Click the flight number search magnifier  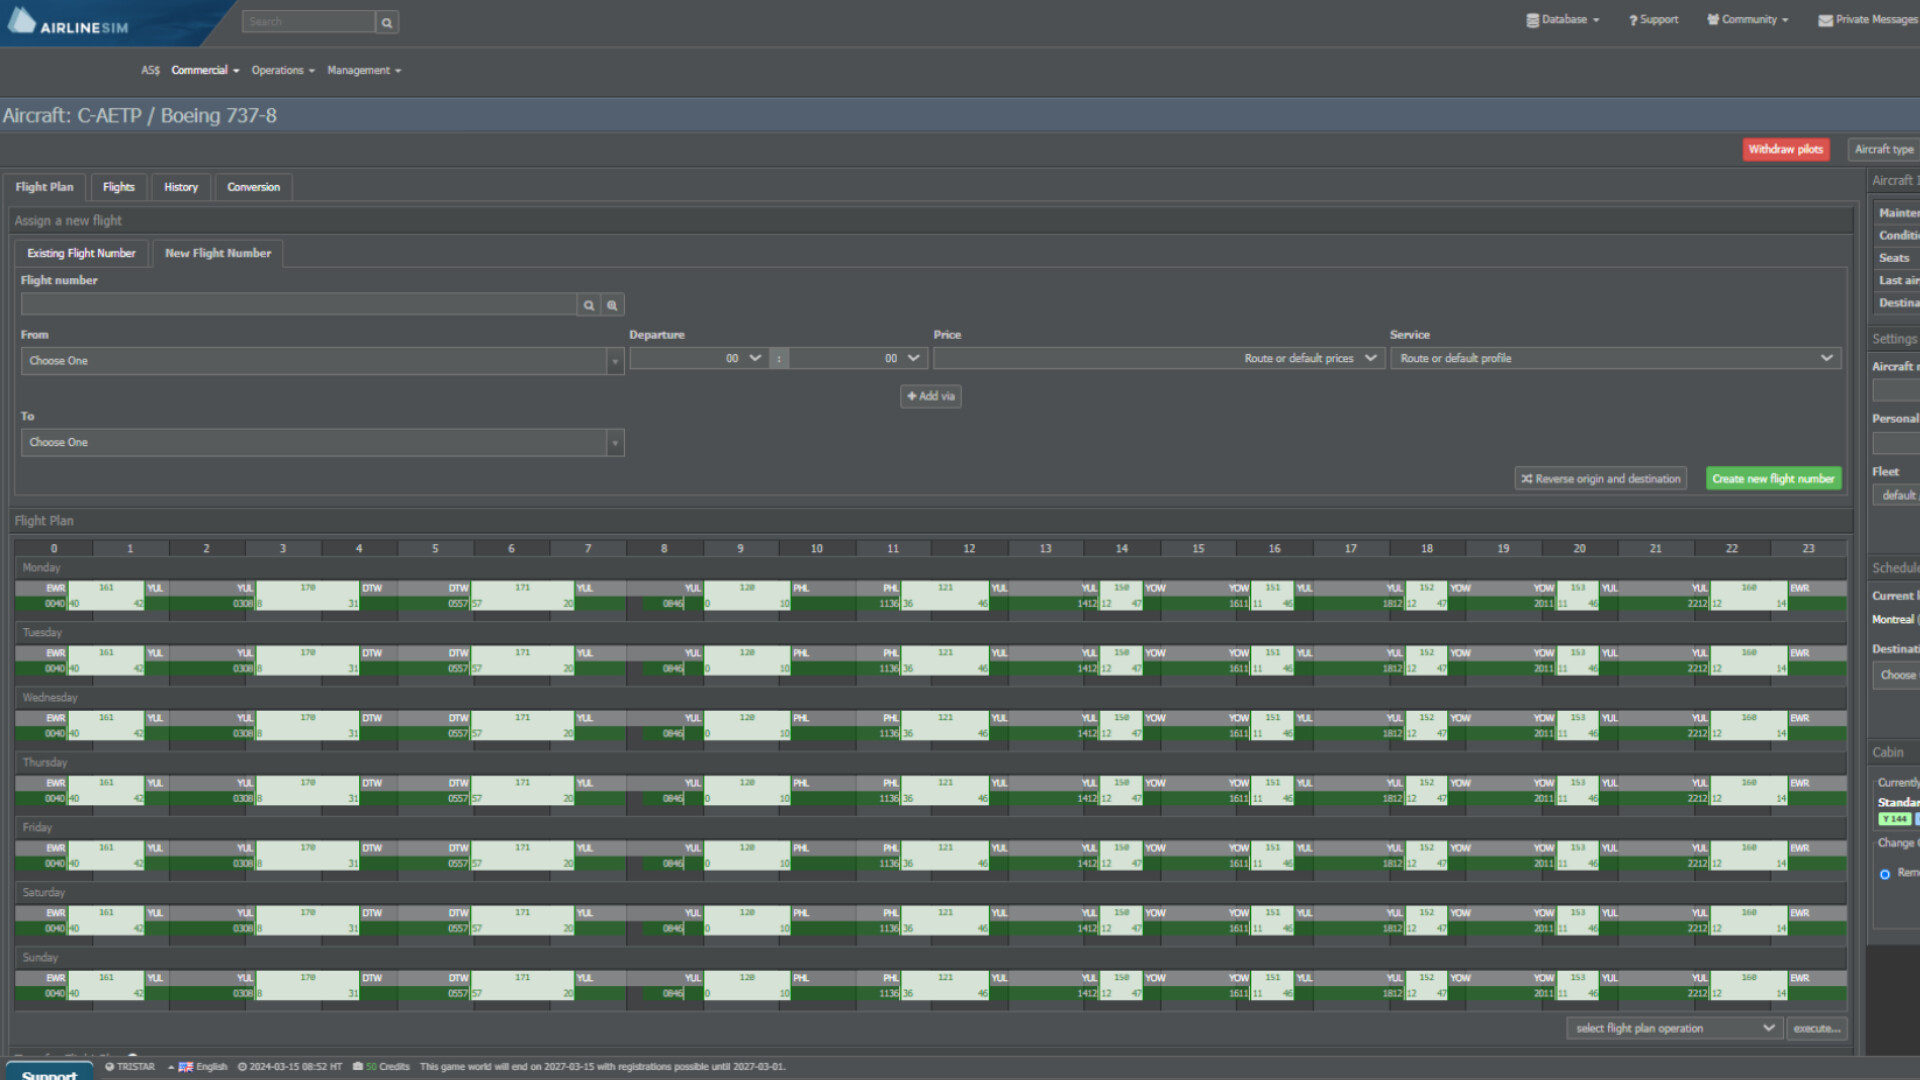pyautogui.click(x=588, y=304)
